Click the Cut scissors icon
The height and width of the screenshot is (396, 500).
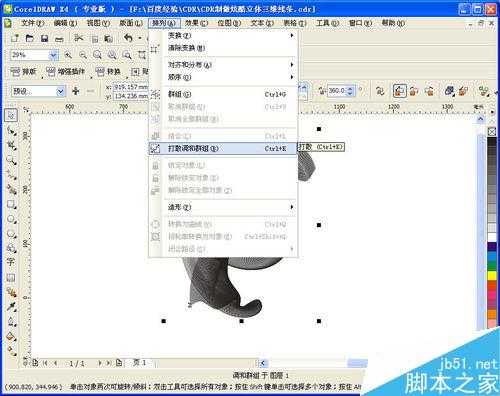click(x=79, y=38)
